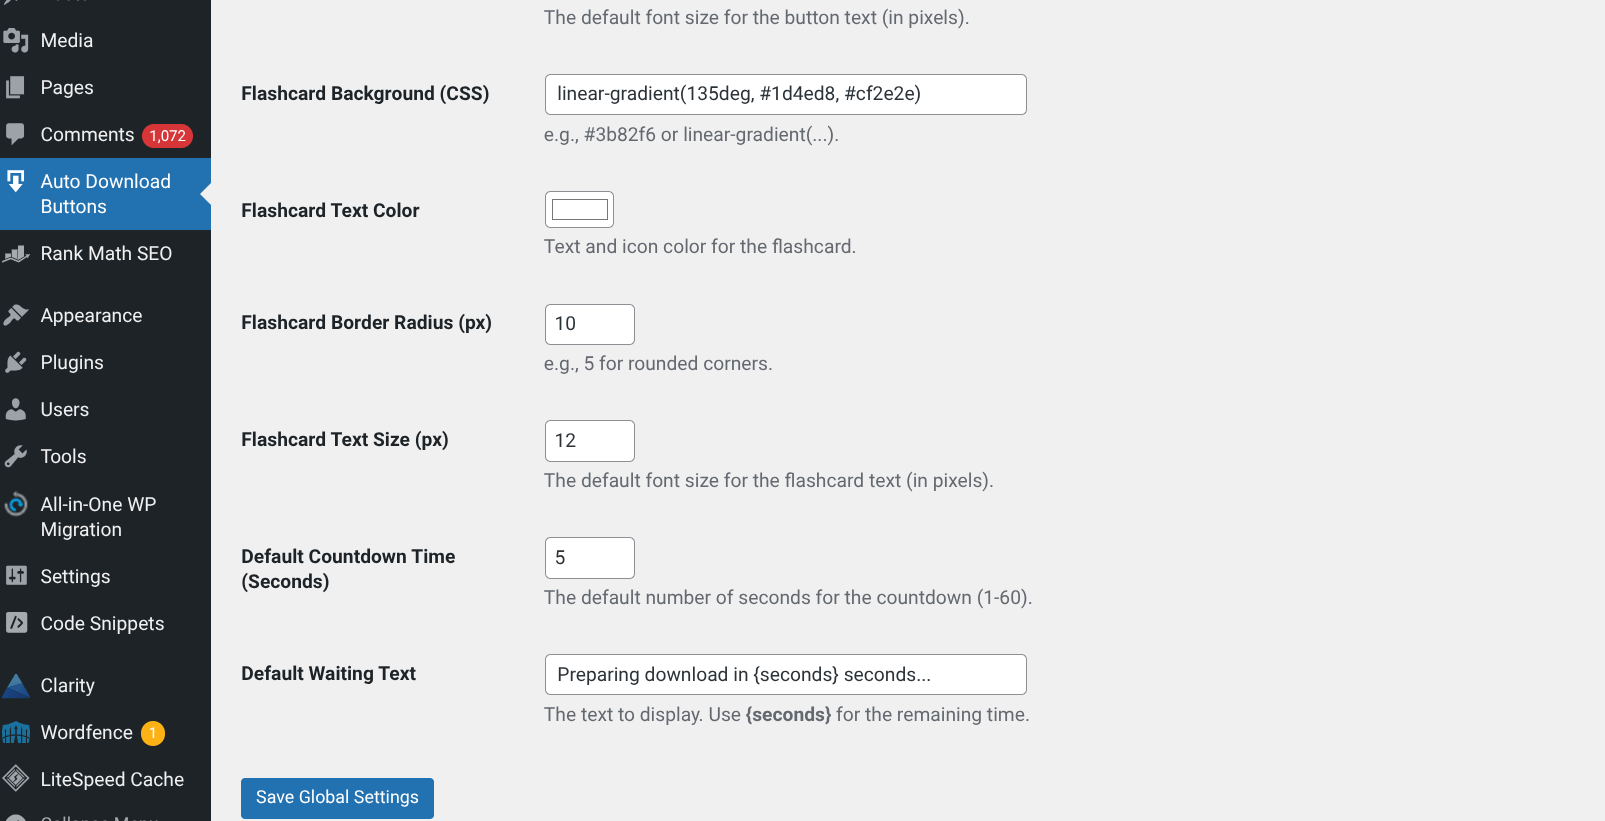Click the Flashcard Border Radius input

point(589,324)
